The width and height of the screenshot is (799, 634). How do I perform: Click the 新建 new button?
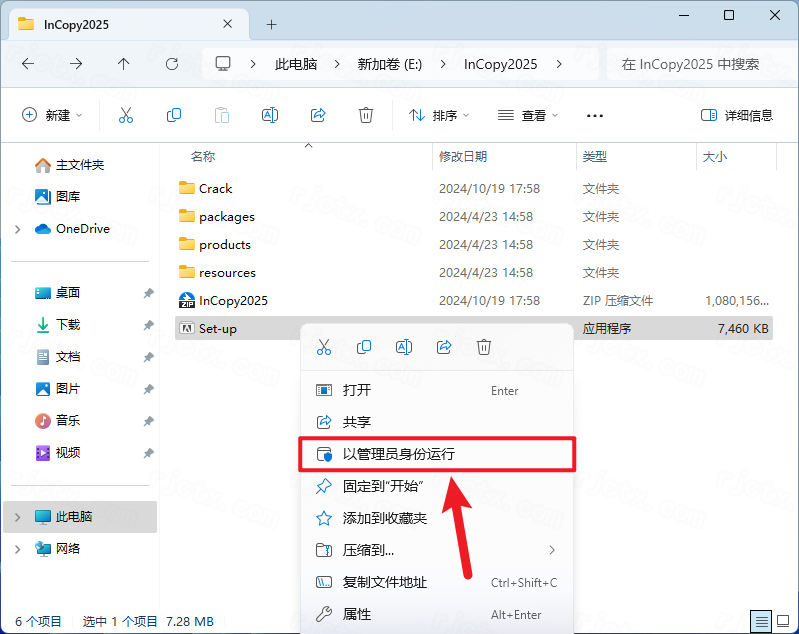(52, 115)
